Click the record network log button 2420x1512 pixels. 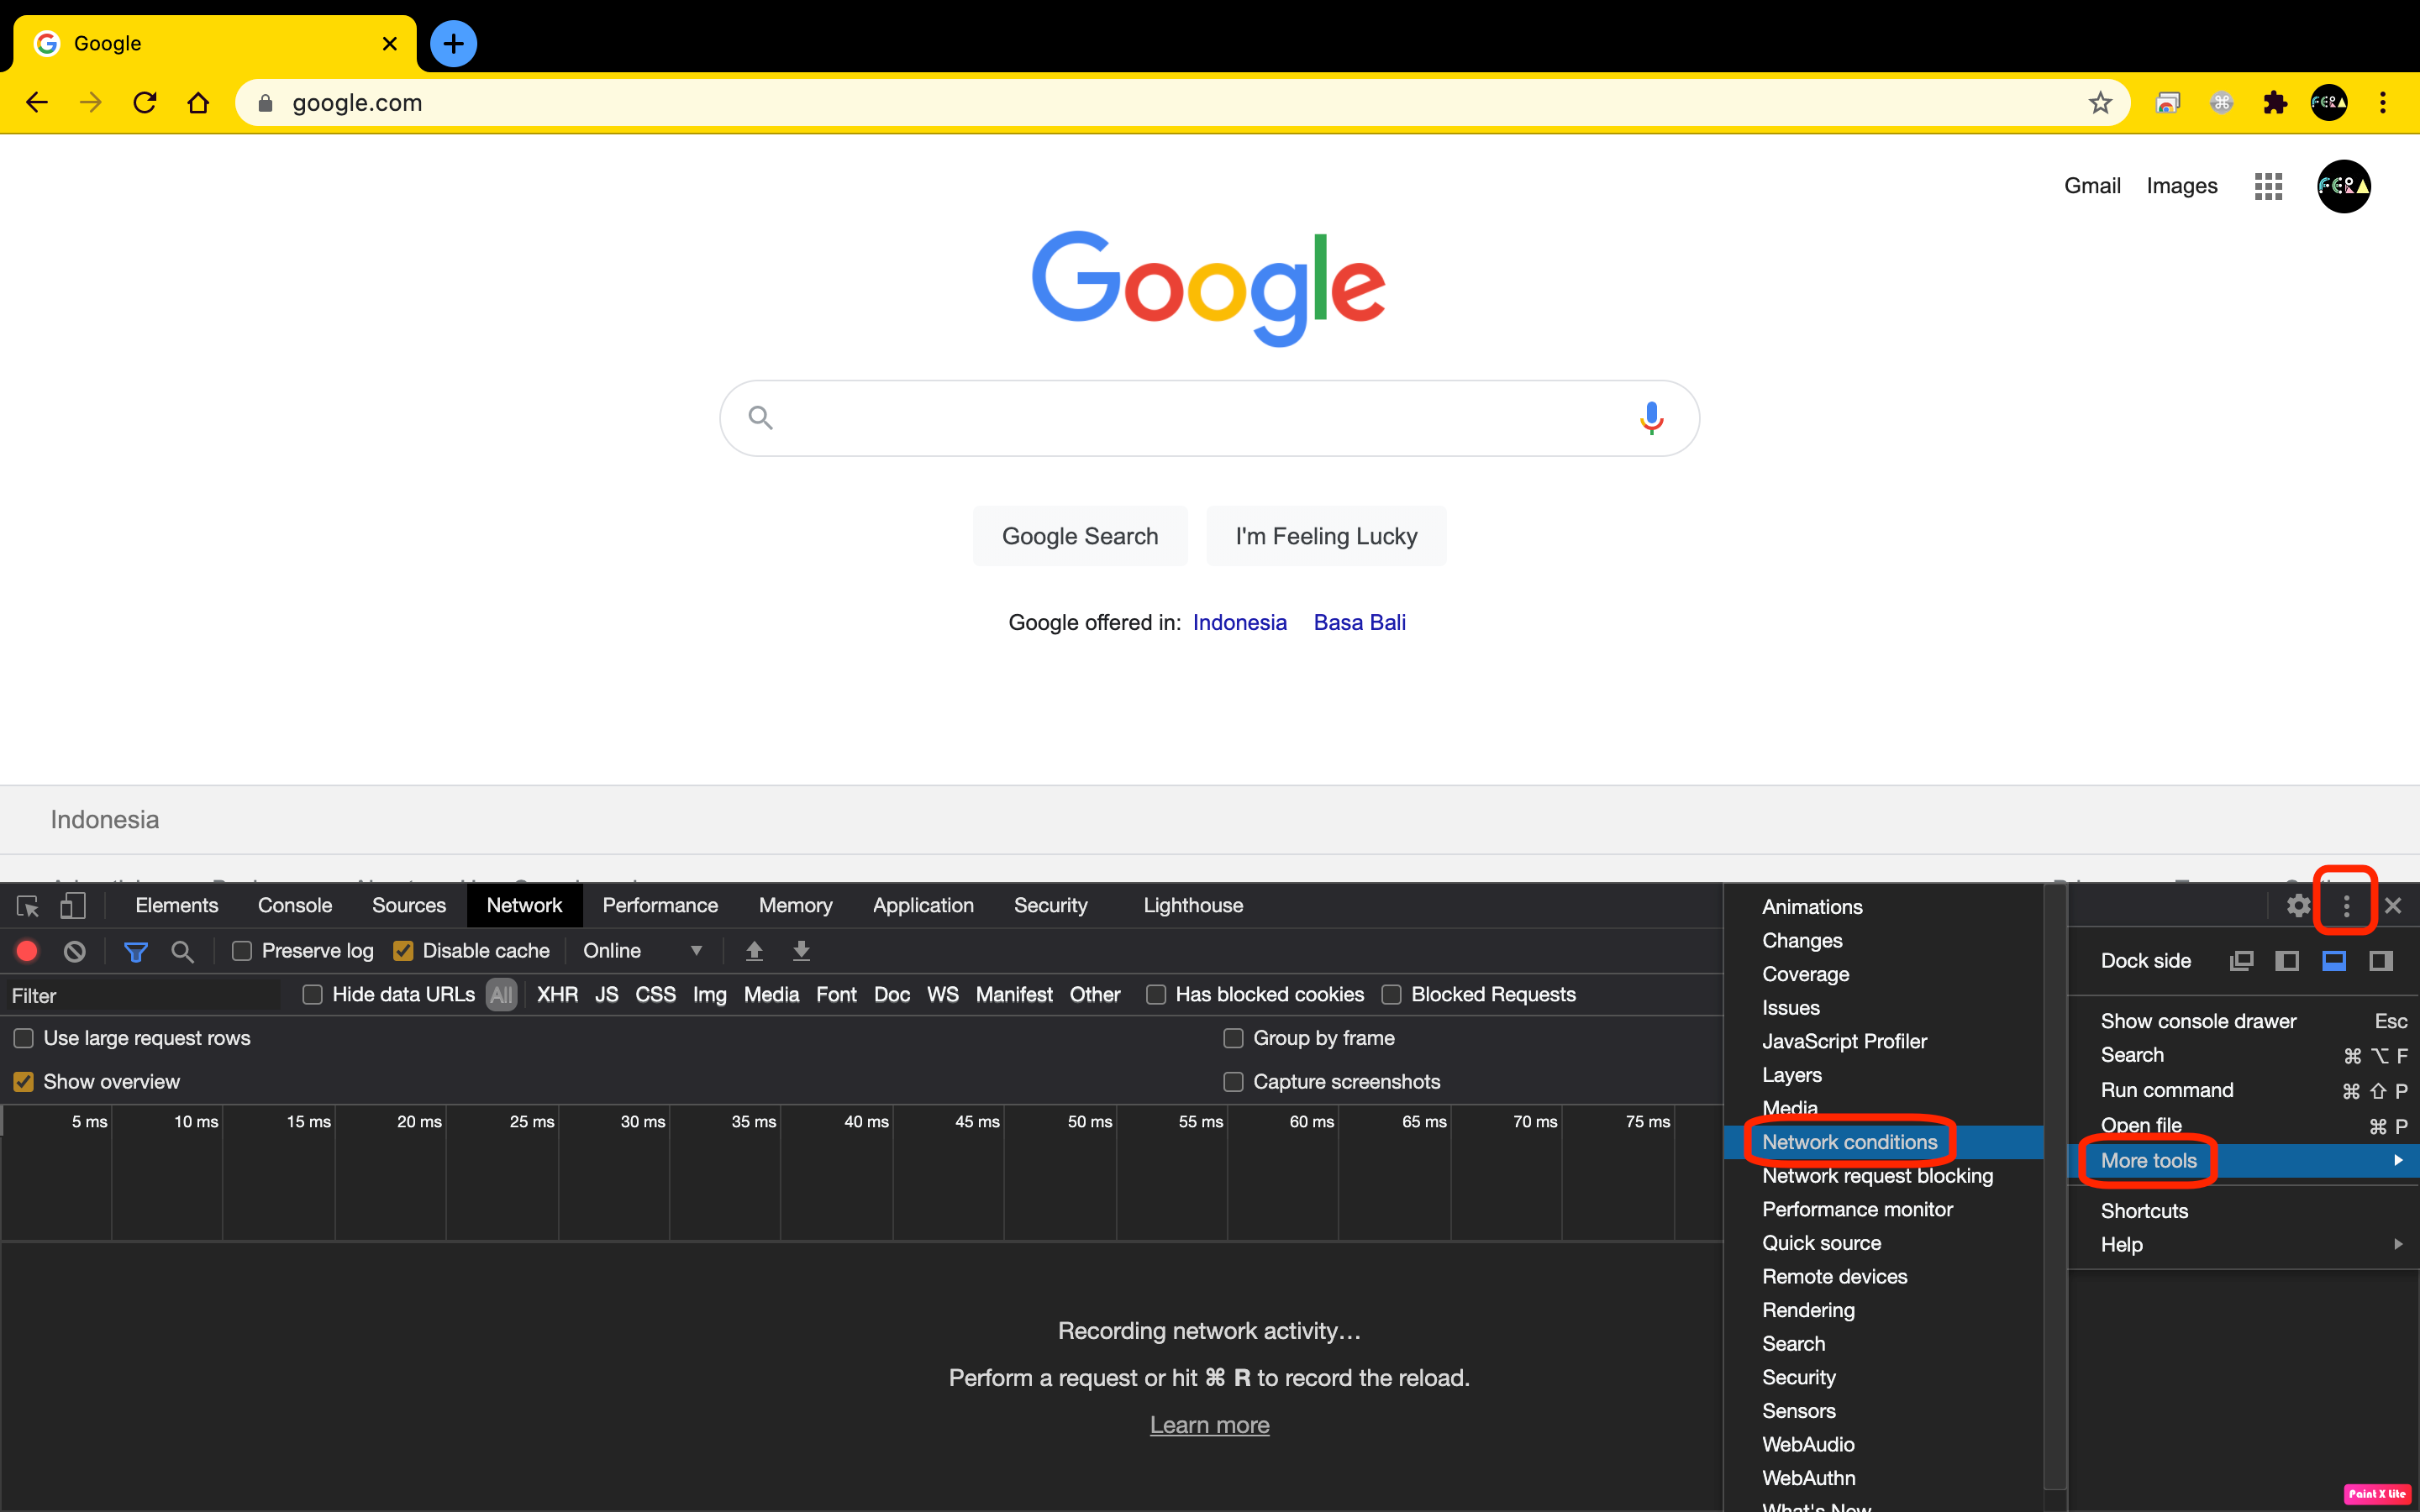tap(27, 951)
